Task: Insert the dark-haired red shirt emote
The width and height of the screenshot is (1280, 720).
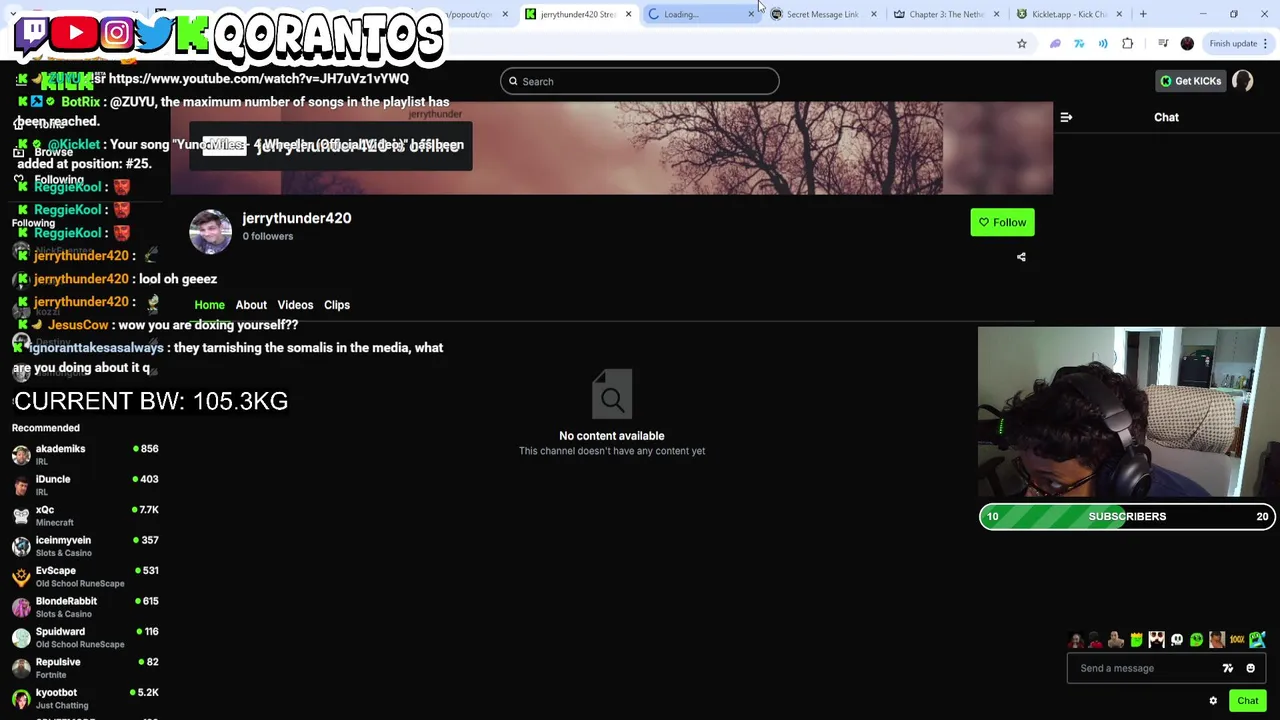Action: coord(1096,640)
